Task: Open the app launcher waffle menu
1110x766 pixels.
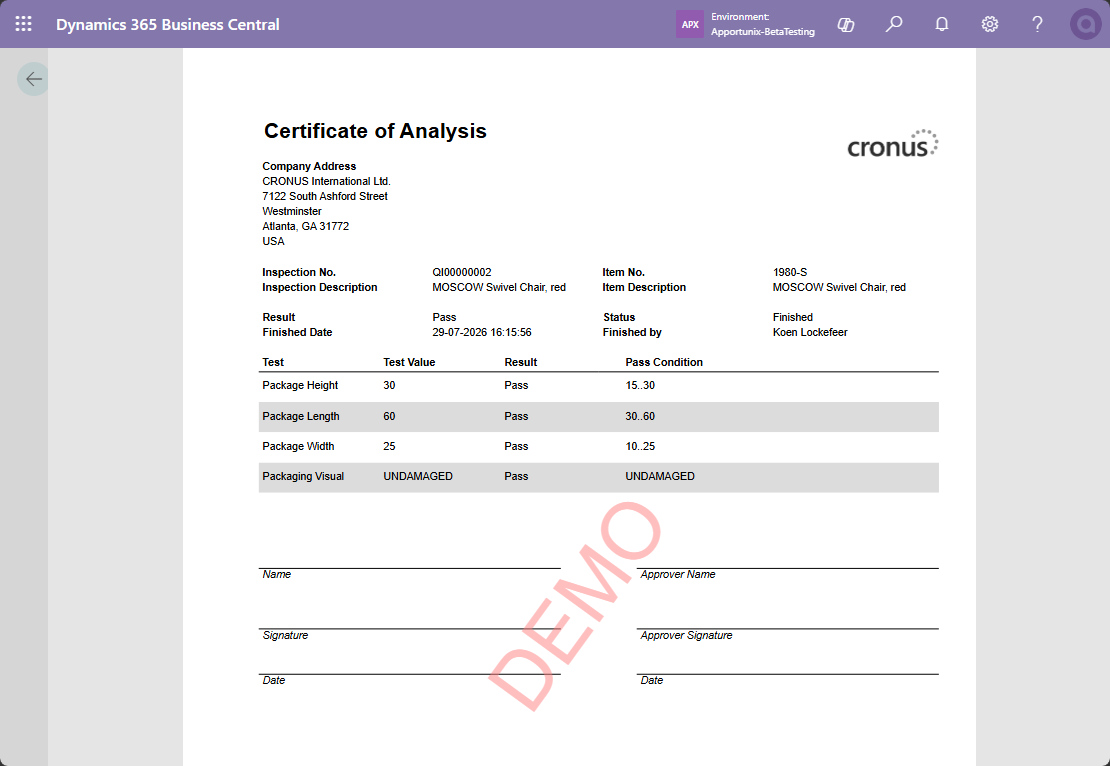Action: tap(23, 24)
